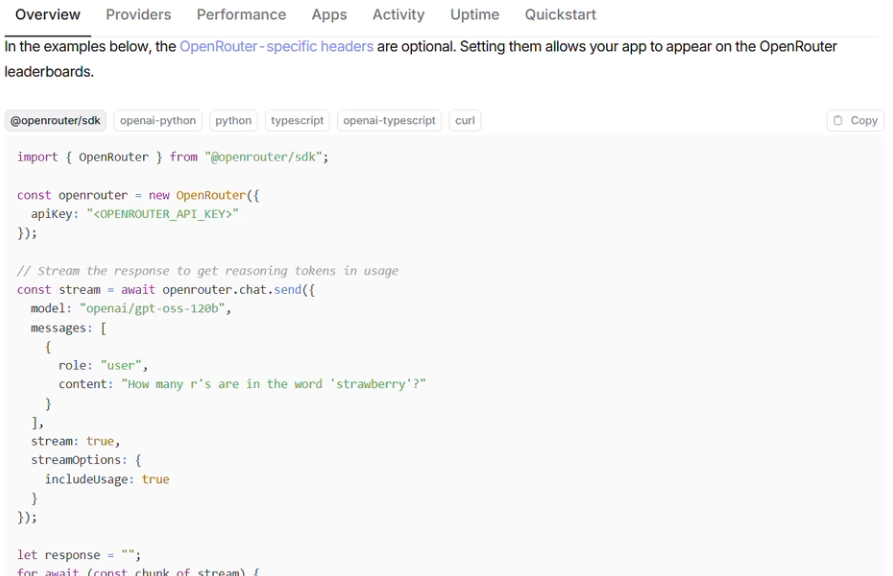
Task: Click the 'const openrouter' declaration line
Action: 138,195
